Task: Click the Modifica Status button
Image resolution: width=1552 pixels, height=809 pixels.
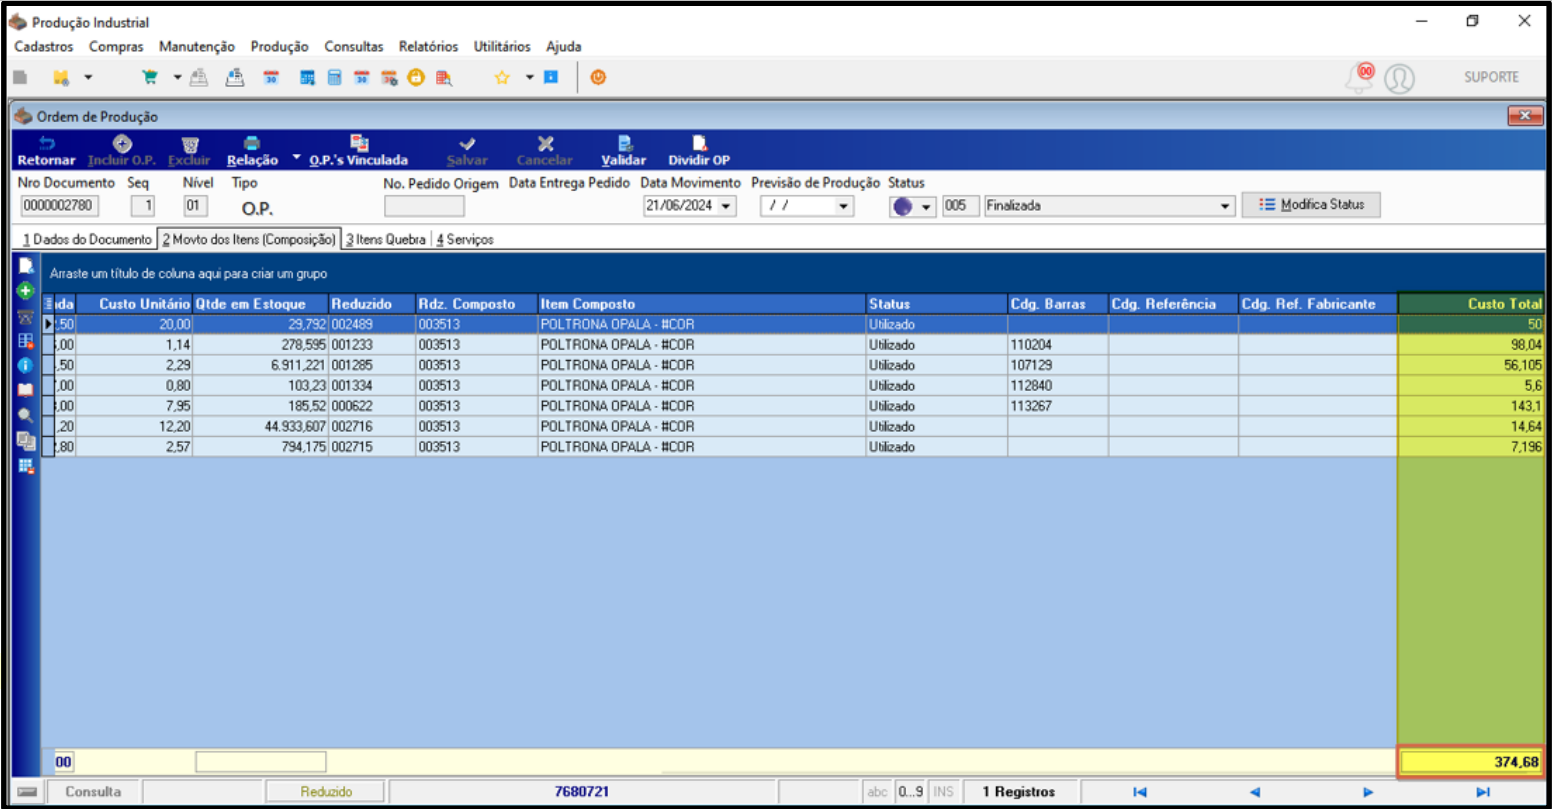Action: click(1311, 205)
